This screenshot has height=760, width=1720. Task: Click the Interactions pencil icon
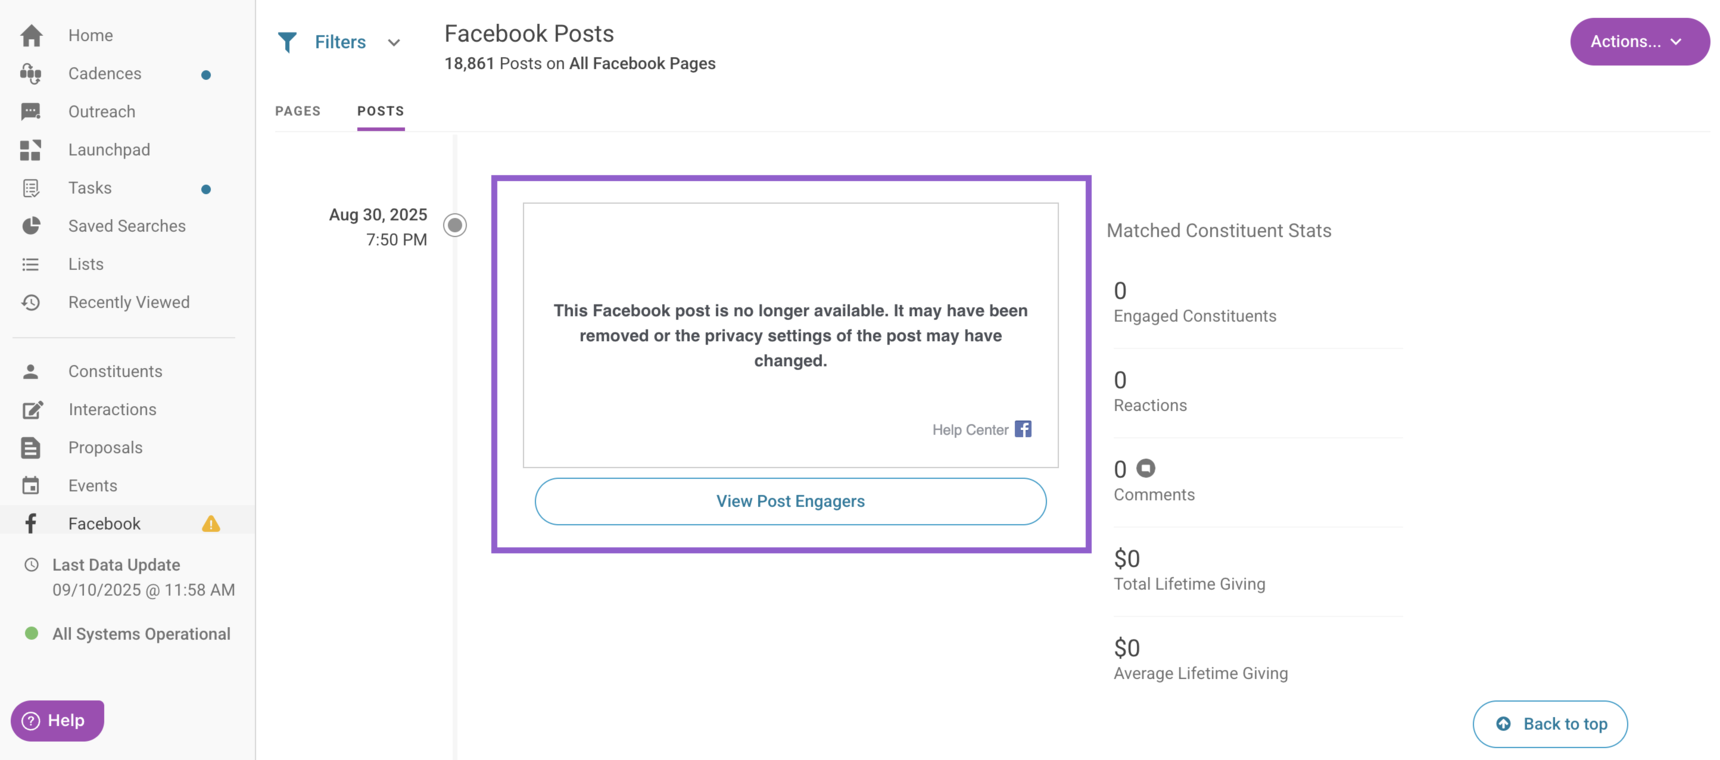coord(32,410)
